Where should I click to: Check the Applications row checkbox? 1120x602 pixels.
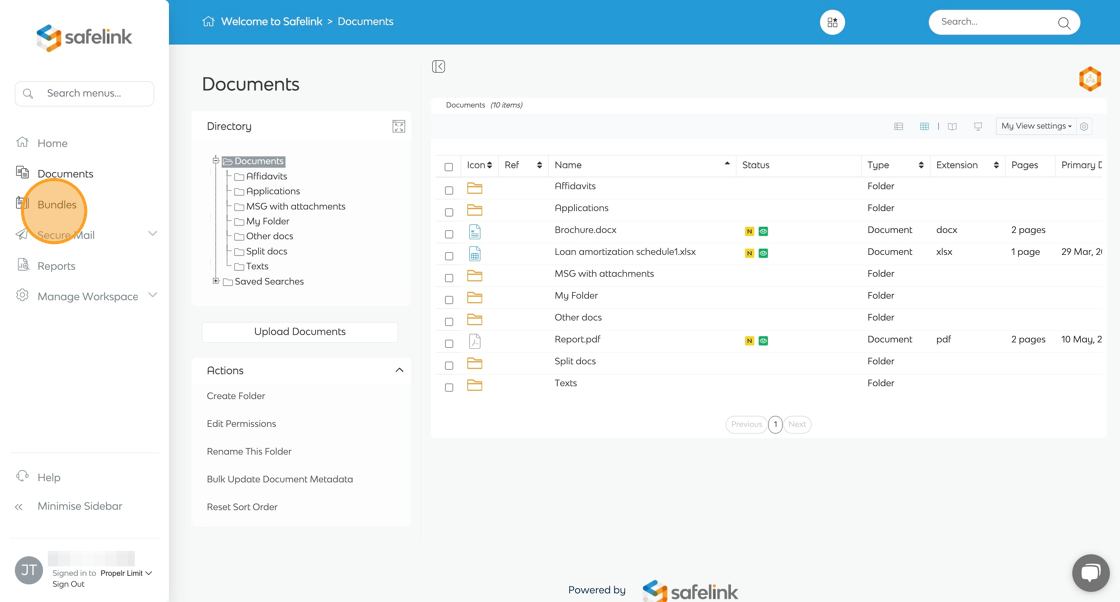(x=449, y=212)
